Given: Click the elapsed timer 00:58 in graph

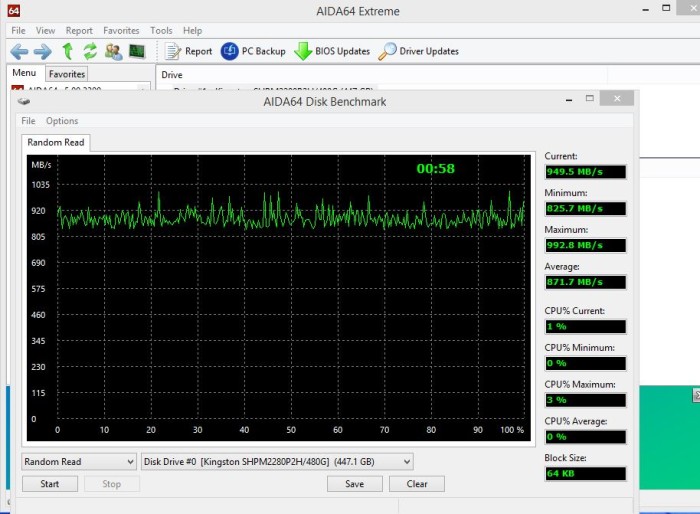Looking at the screenshot, I should click(x=435, y=169).
